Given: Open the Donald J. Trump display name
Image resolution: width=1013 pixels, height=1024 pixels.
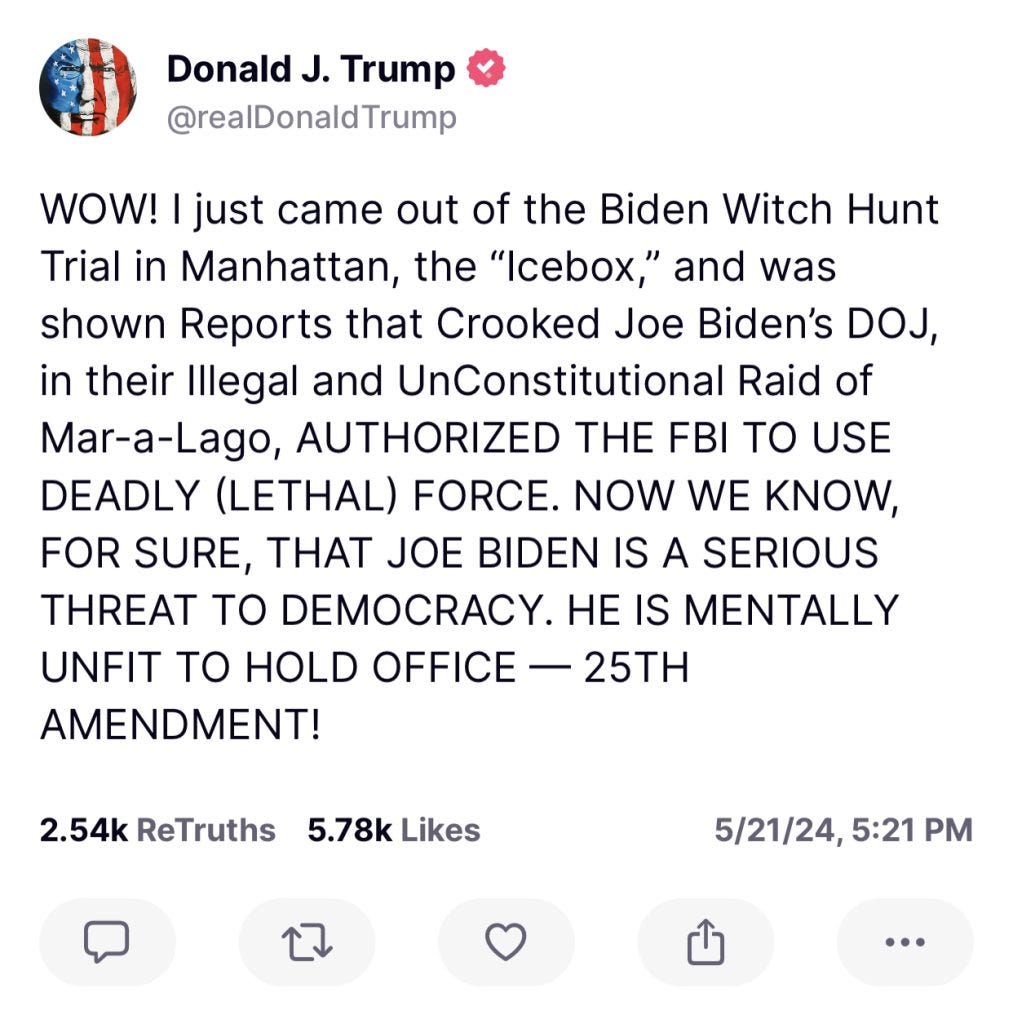Looking at the screenshot, I should [x=311, y=69].
